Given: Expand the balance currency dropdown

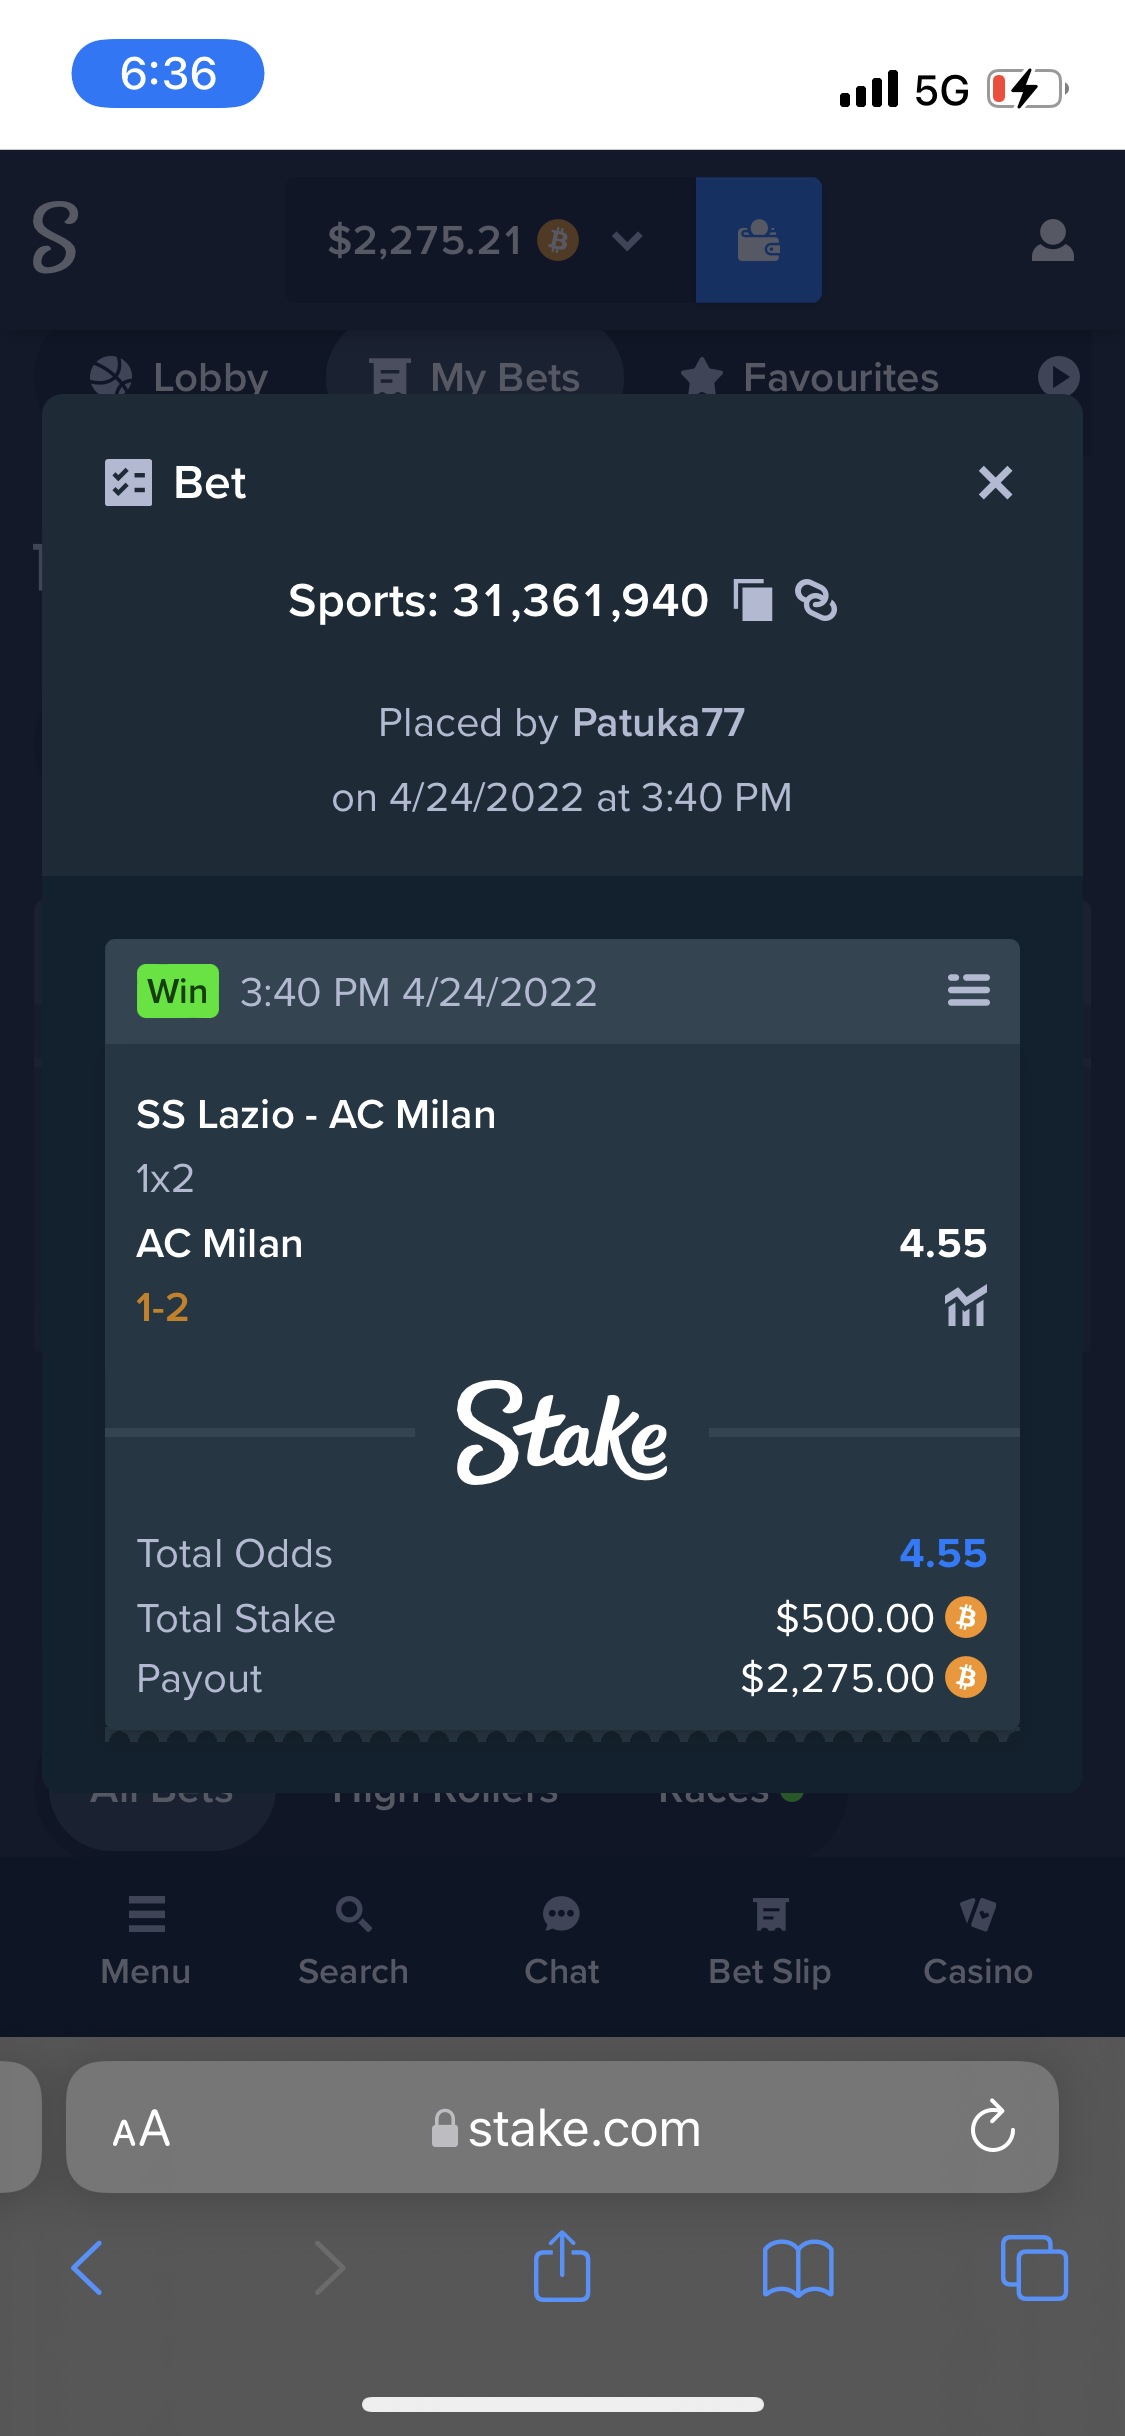Looking at the screenshot, I should click(627, 240).
